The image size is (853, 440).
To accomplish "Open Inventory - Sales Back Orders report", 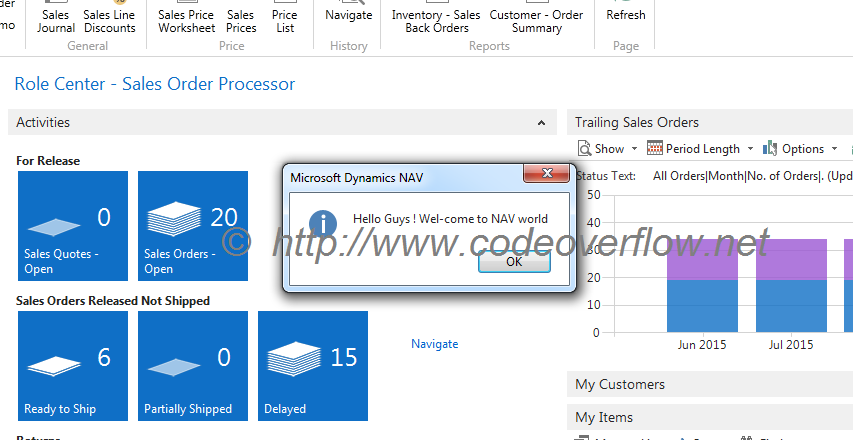I will [436, 16].
